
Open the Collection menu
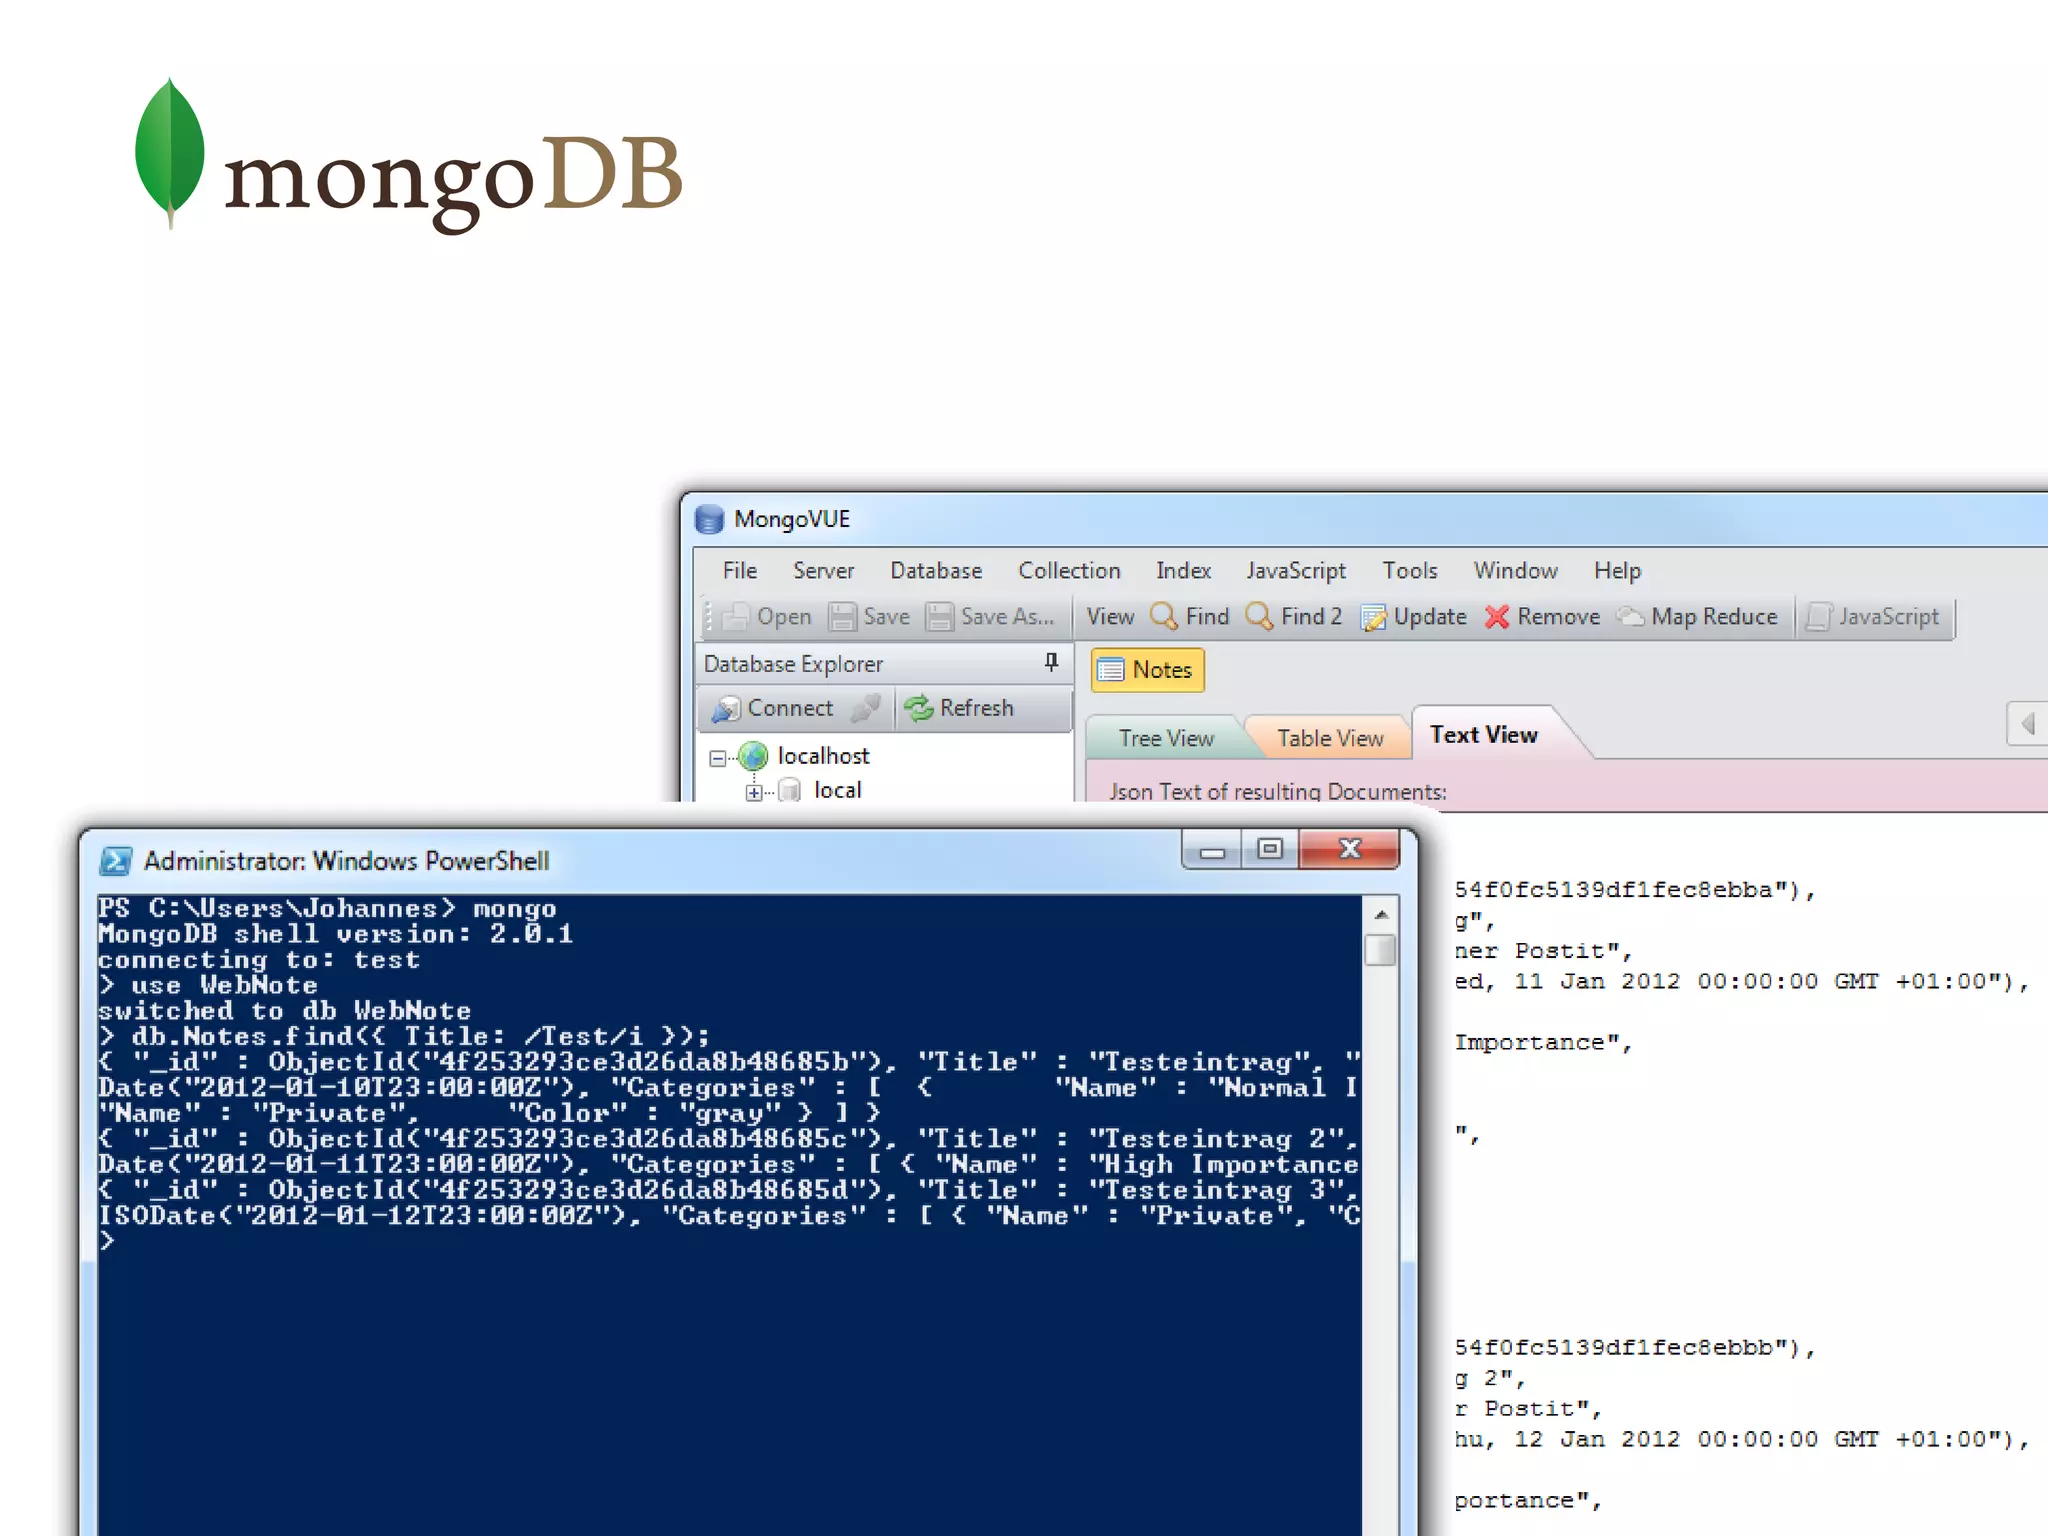click(1068, 571)
